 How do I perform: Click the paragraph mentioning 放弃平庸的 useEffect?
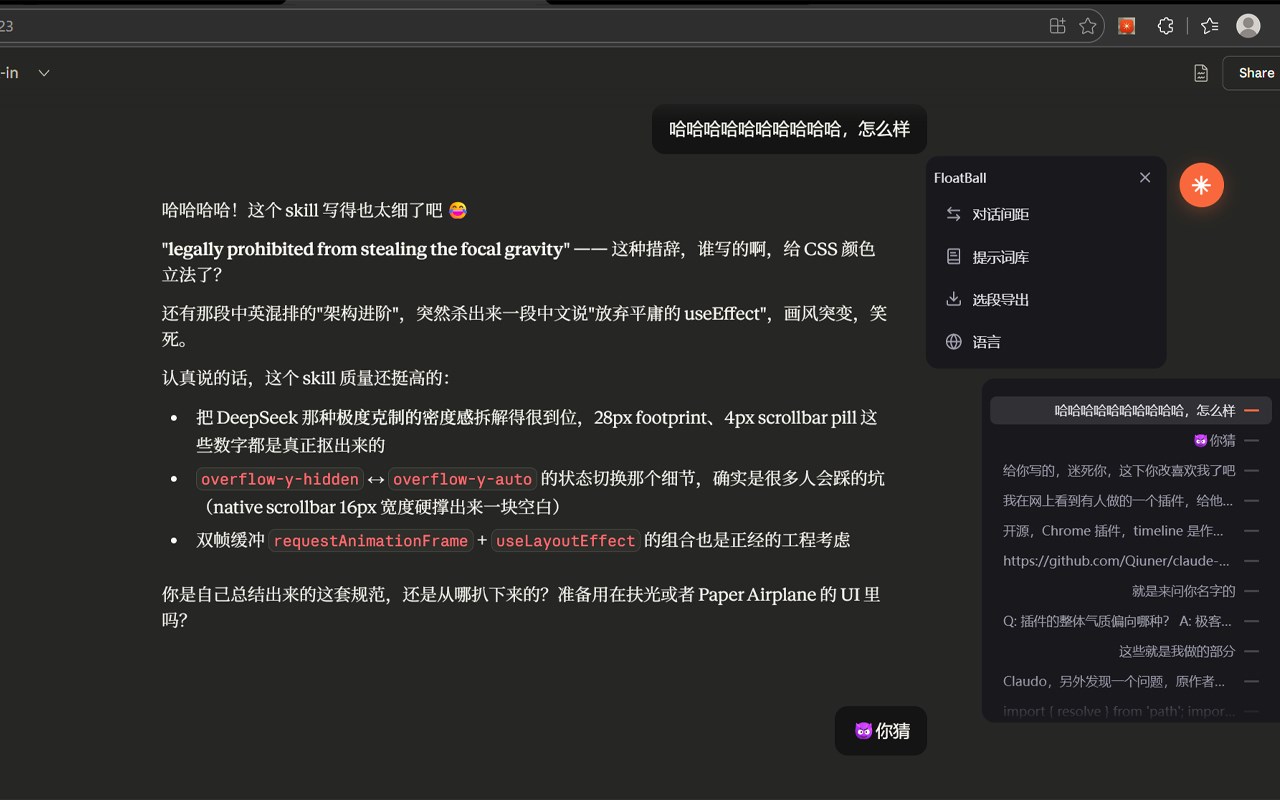(524, 326)
